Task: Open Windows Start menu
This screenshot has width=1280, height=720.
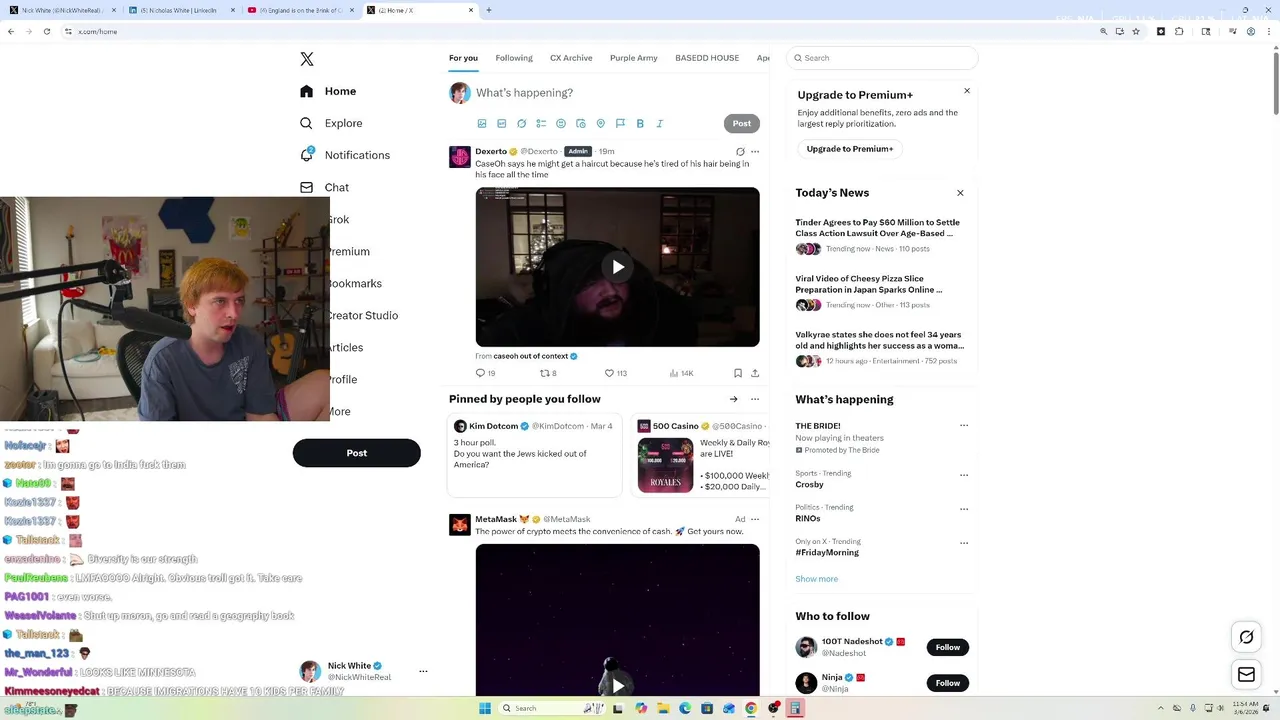Action: tap(485, 708)
